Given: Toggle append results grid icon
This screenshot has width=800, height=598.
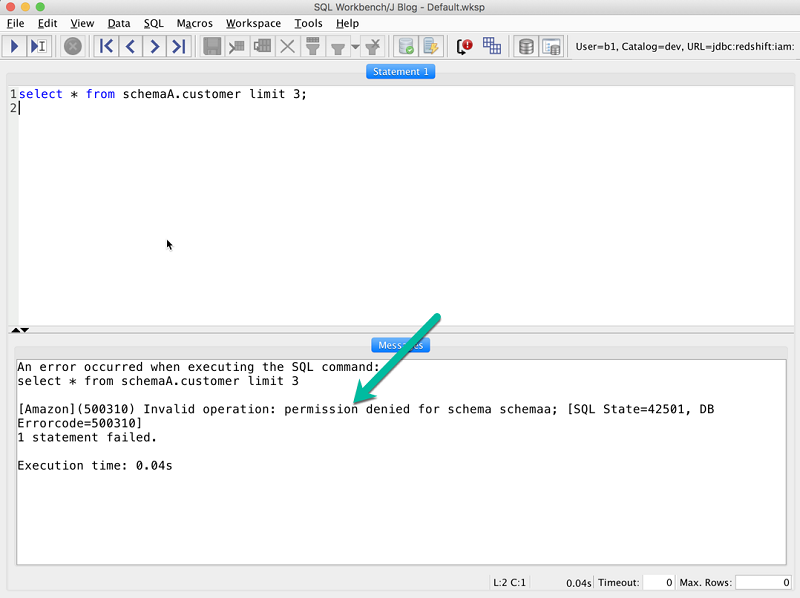Looking at the screenshot, I should click(x=492, y=46).
